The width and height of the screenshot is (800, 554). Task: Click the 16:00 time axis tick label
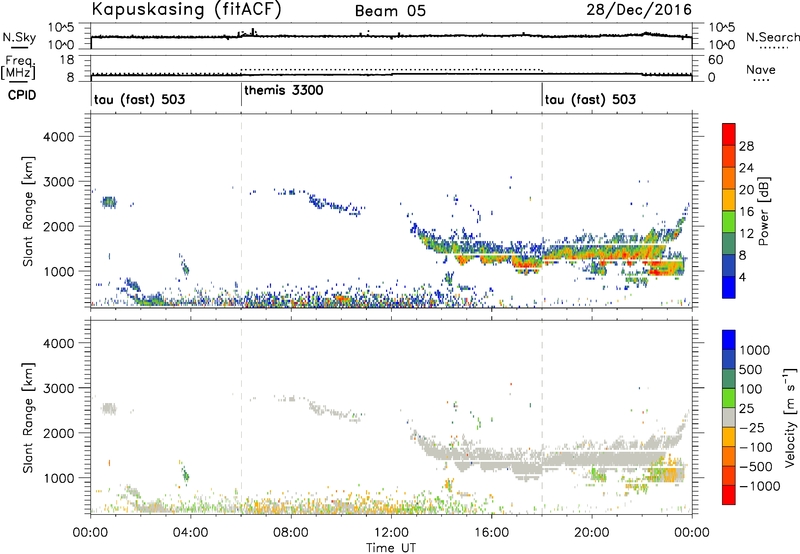[491, 533]
